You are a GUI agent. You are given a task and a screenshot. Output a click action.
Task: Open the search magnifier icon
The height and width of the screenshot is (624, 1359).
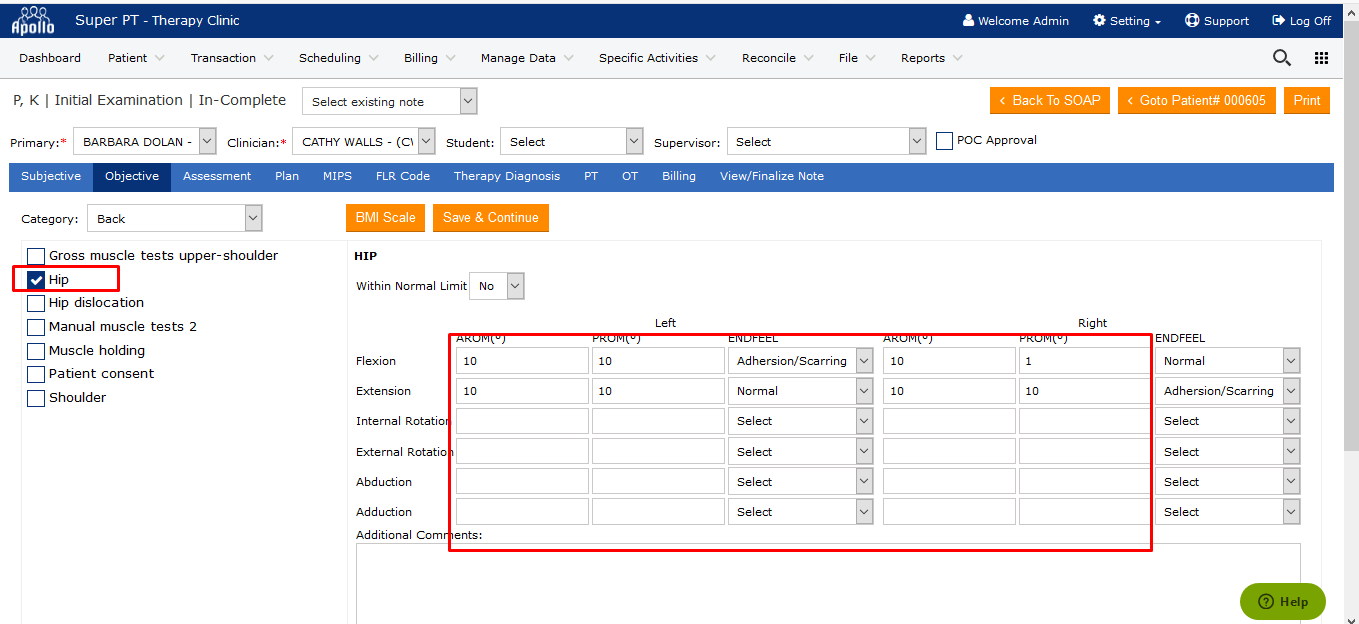pyautogui.click(x=1281, y=58)
